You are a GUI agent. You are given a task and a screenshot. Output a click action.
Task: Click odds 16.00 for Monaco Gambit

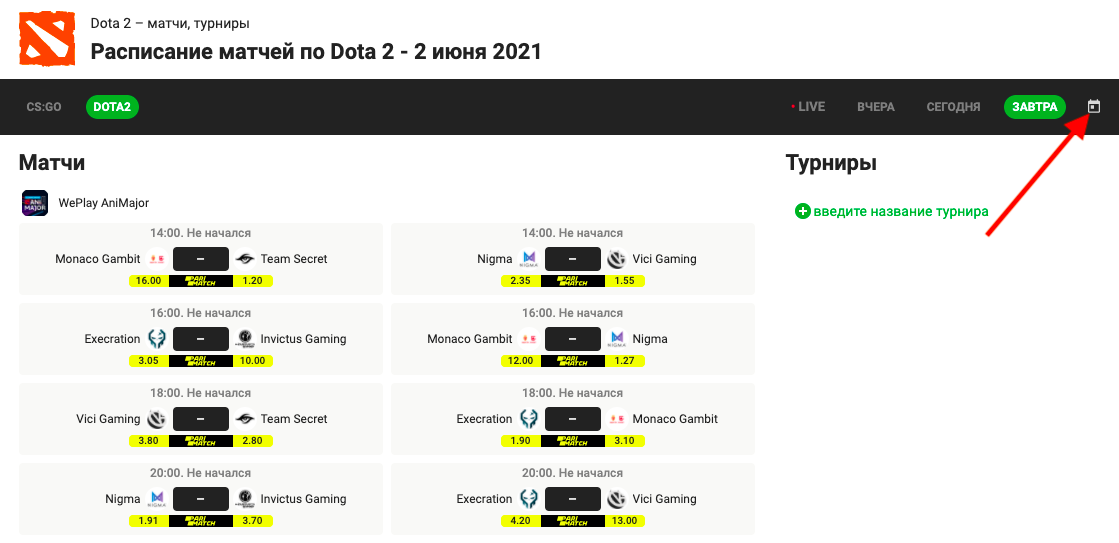point(148,281)
